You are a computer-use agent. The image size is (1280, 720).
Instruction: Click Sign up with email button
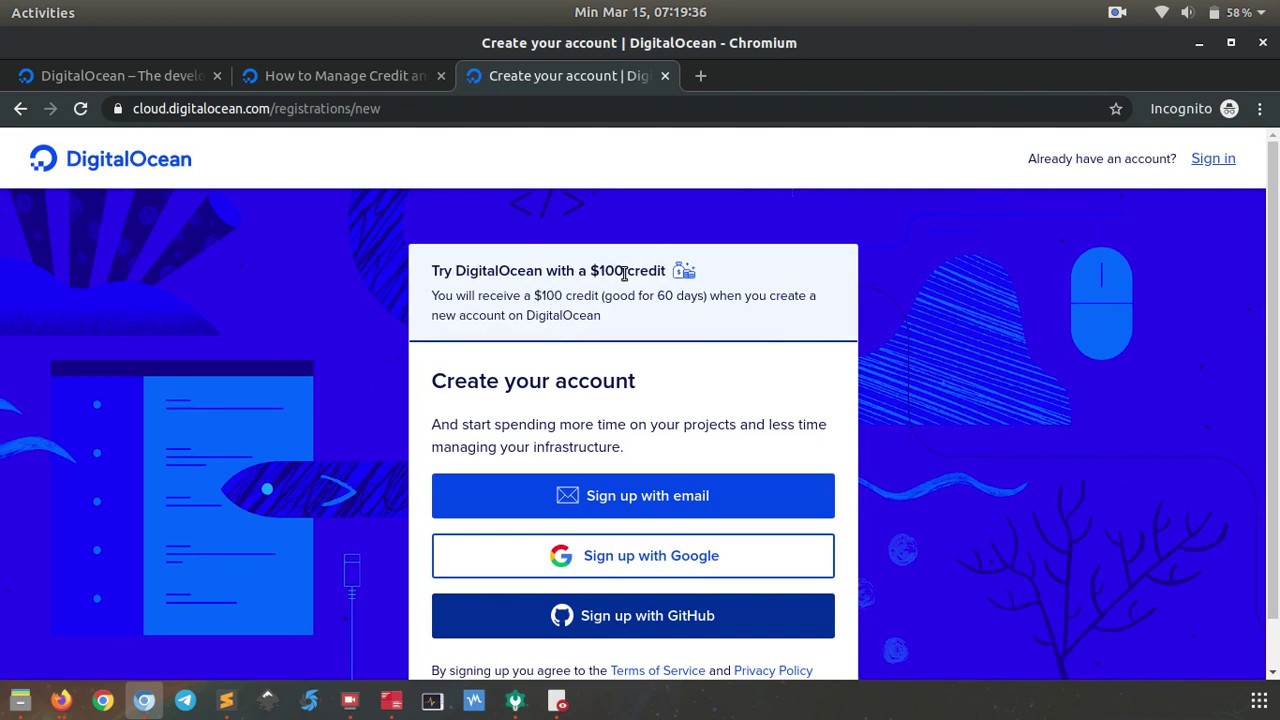pyautogui.click(x=633, y=496)
